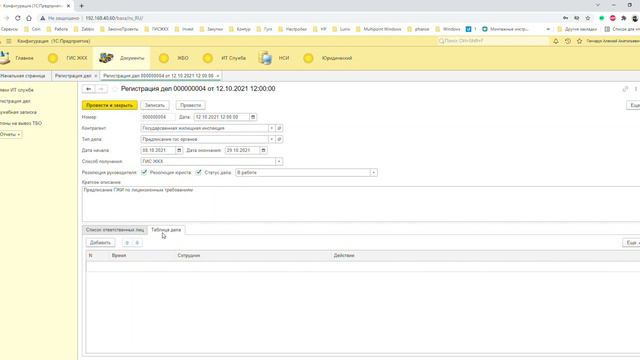Open Другие закладки bookmarks folder
640x360 pixels.
576,29
